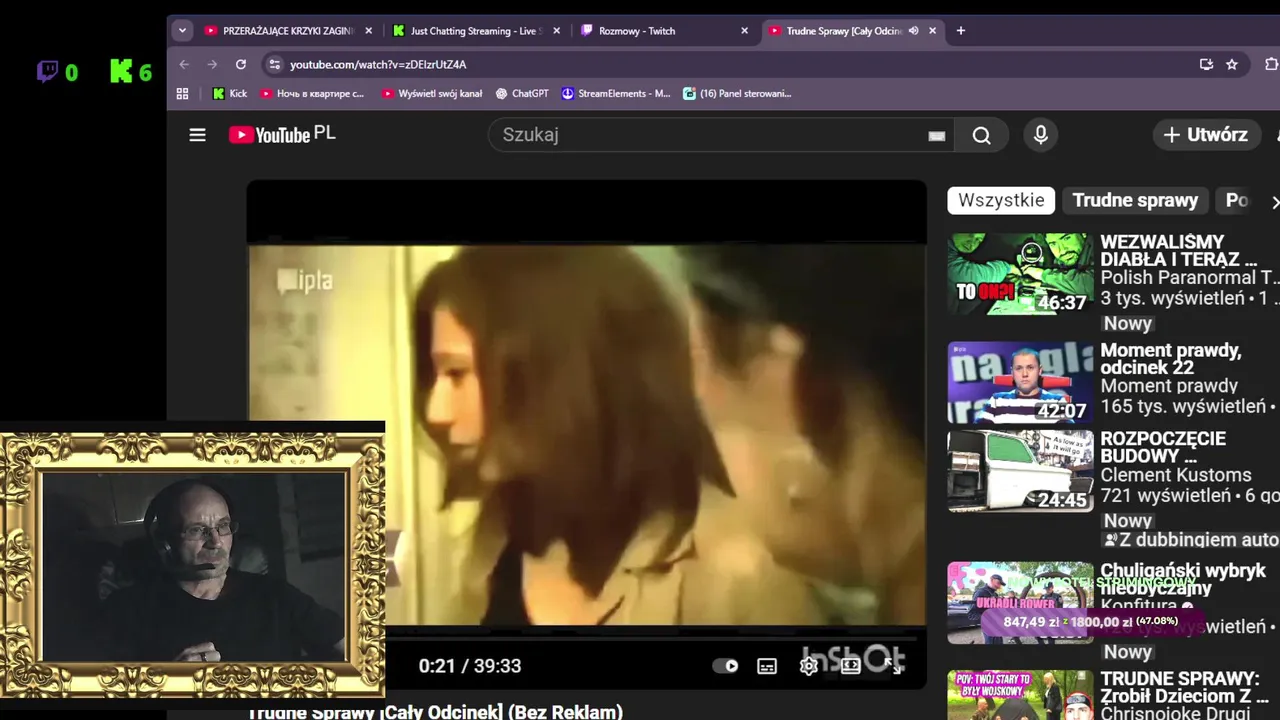This screenshot has width=1280, height=720.
Task: Install app icon in address bar
Action: tap(1206, 64)
